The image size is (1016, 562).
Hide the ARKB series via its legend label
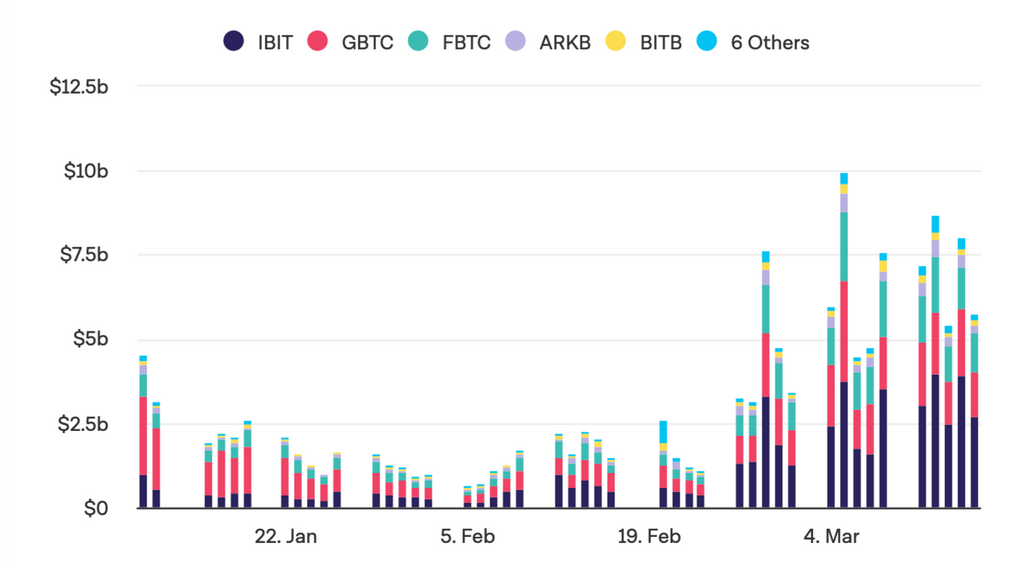[565, 42]
